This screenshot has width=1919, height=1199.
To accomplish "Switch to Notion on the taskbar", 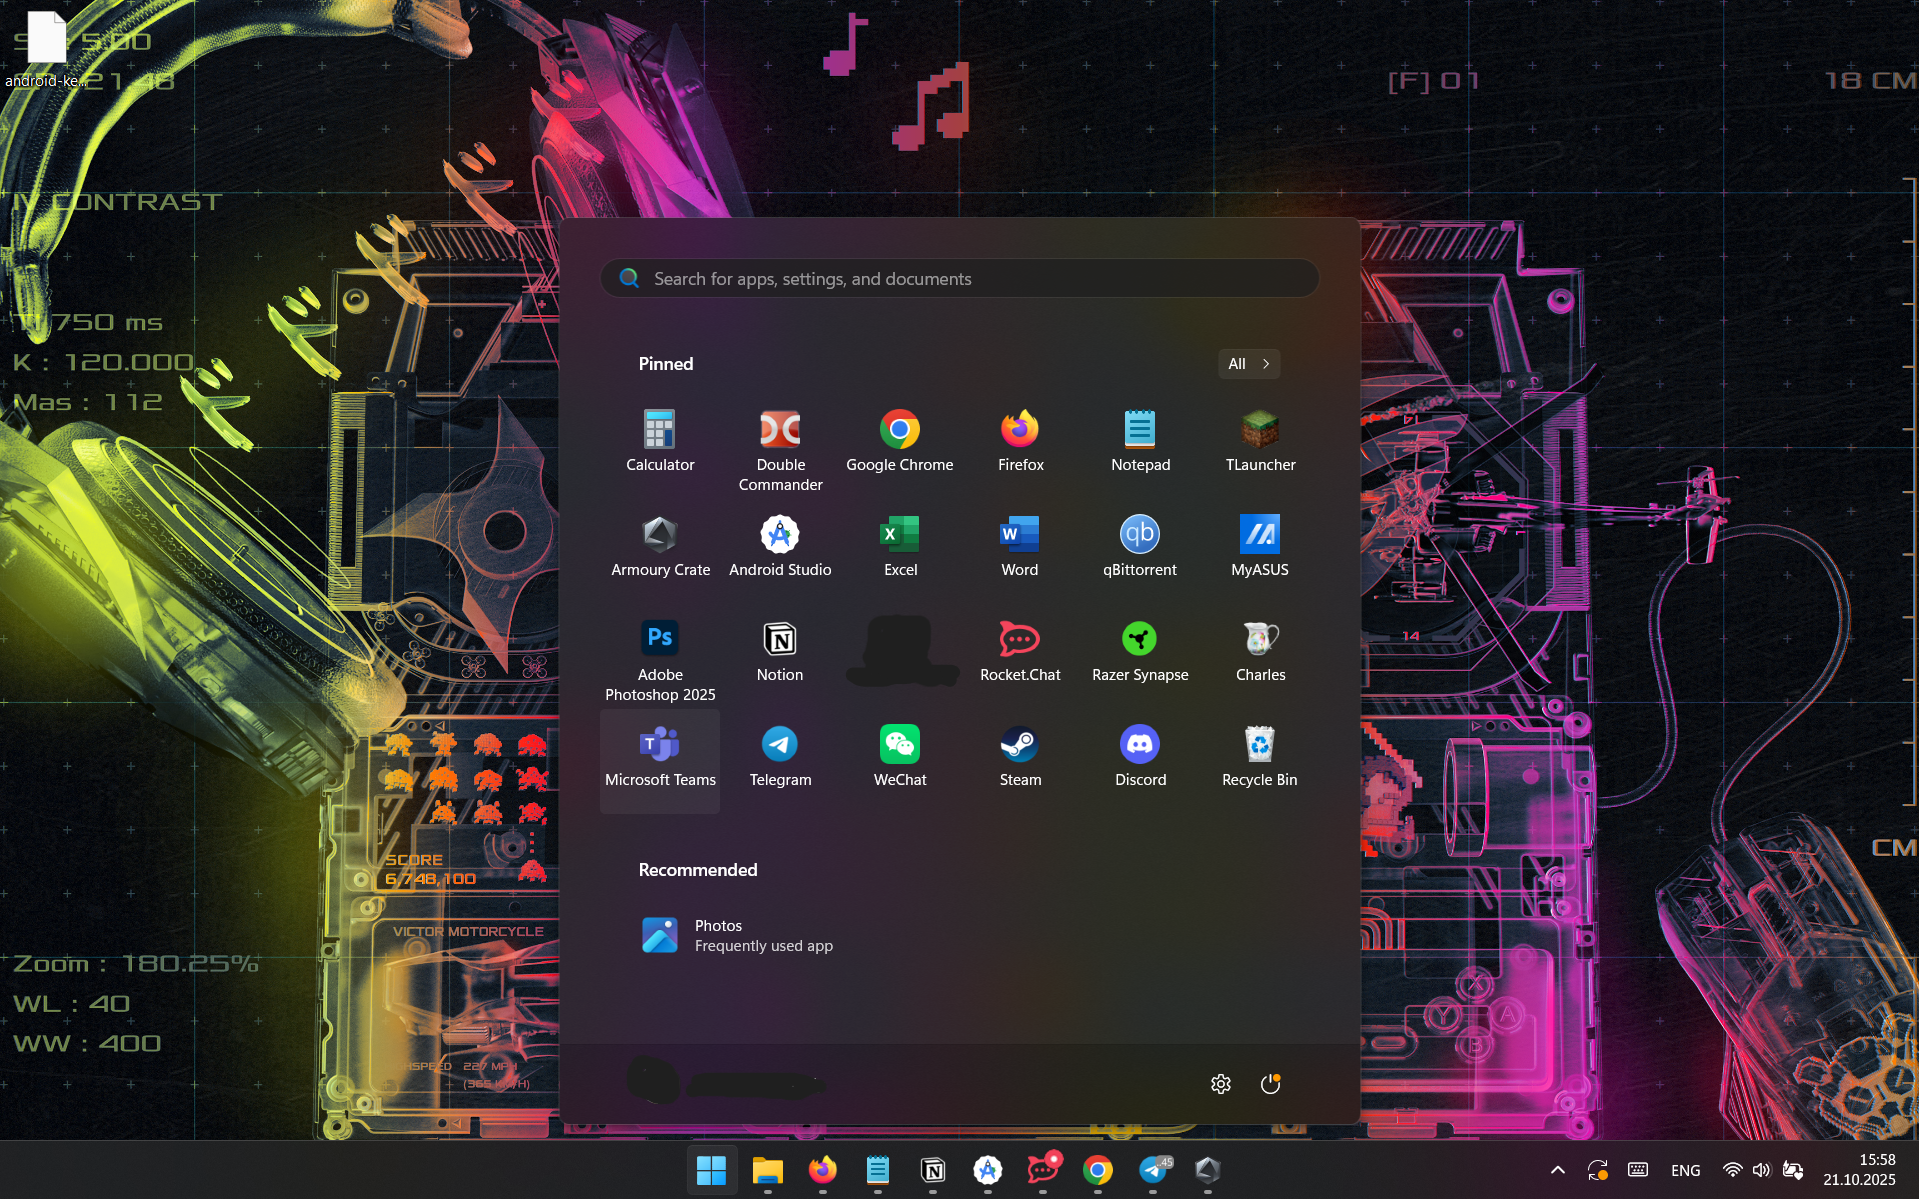I will [x=932, y=1170].
